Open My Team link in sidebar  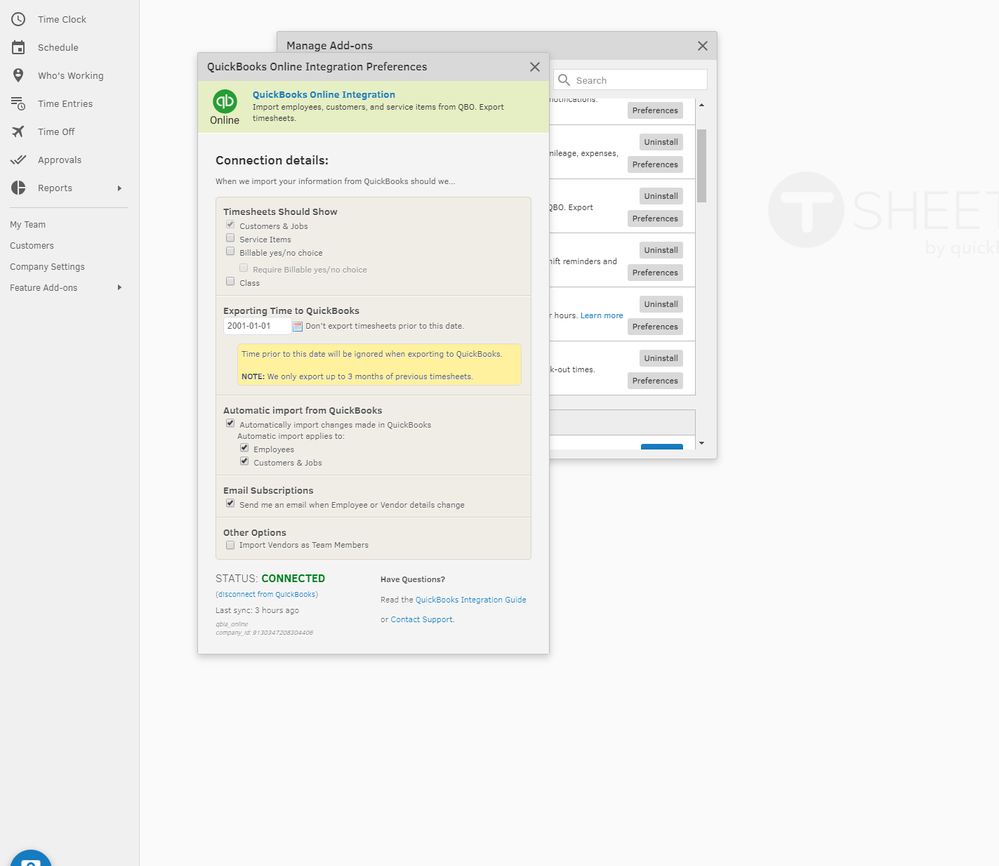27,224
